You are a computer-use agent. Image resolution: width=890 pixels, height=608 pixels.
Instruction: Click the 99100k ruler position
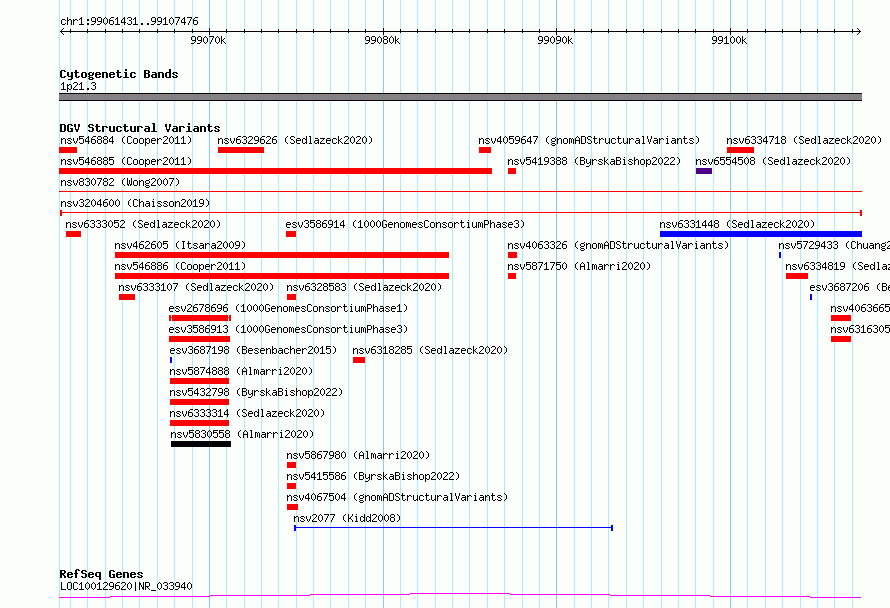tap(729, 40)
